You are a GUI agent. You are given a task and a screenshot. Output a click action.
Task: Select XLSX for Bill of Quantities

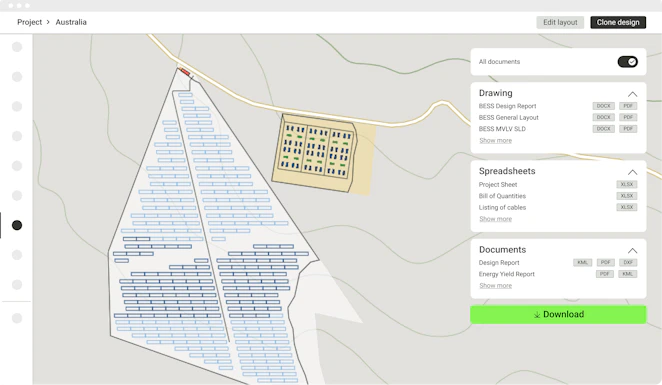[x=627, y=196]
